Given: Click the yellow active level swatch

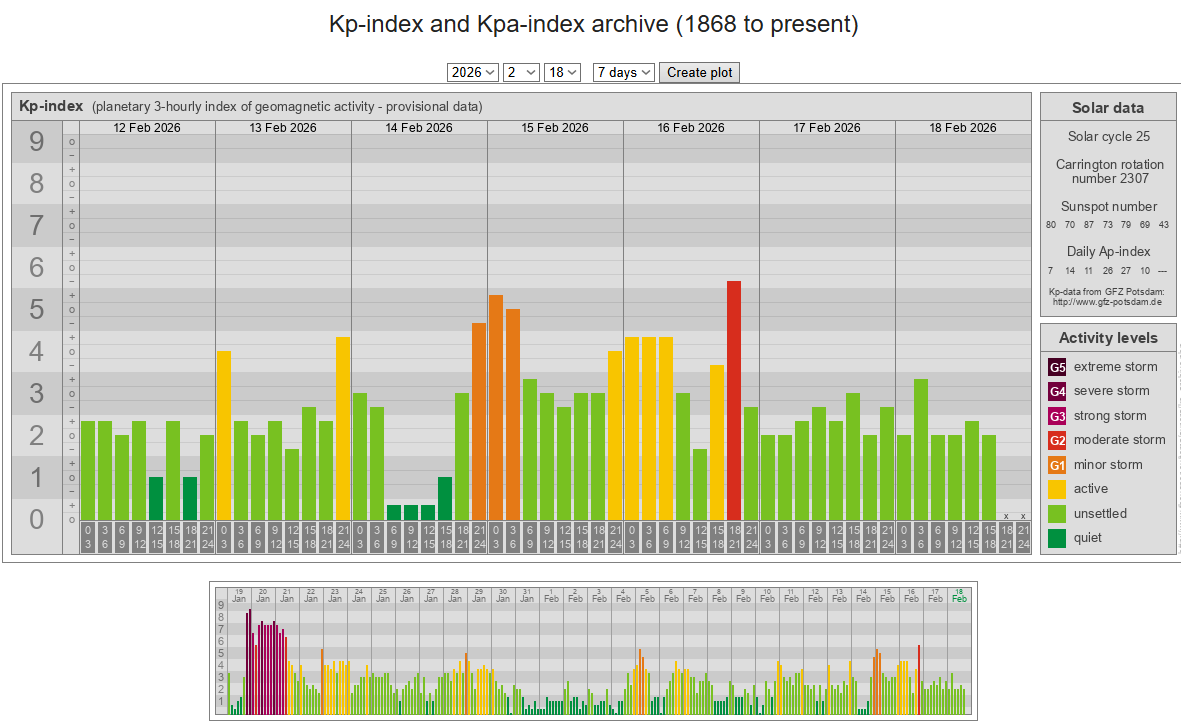Looking at the screenshot, I should point(1057,489).
